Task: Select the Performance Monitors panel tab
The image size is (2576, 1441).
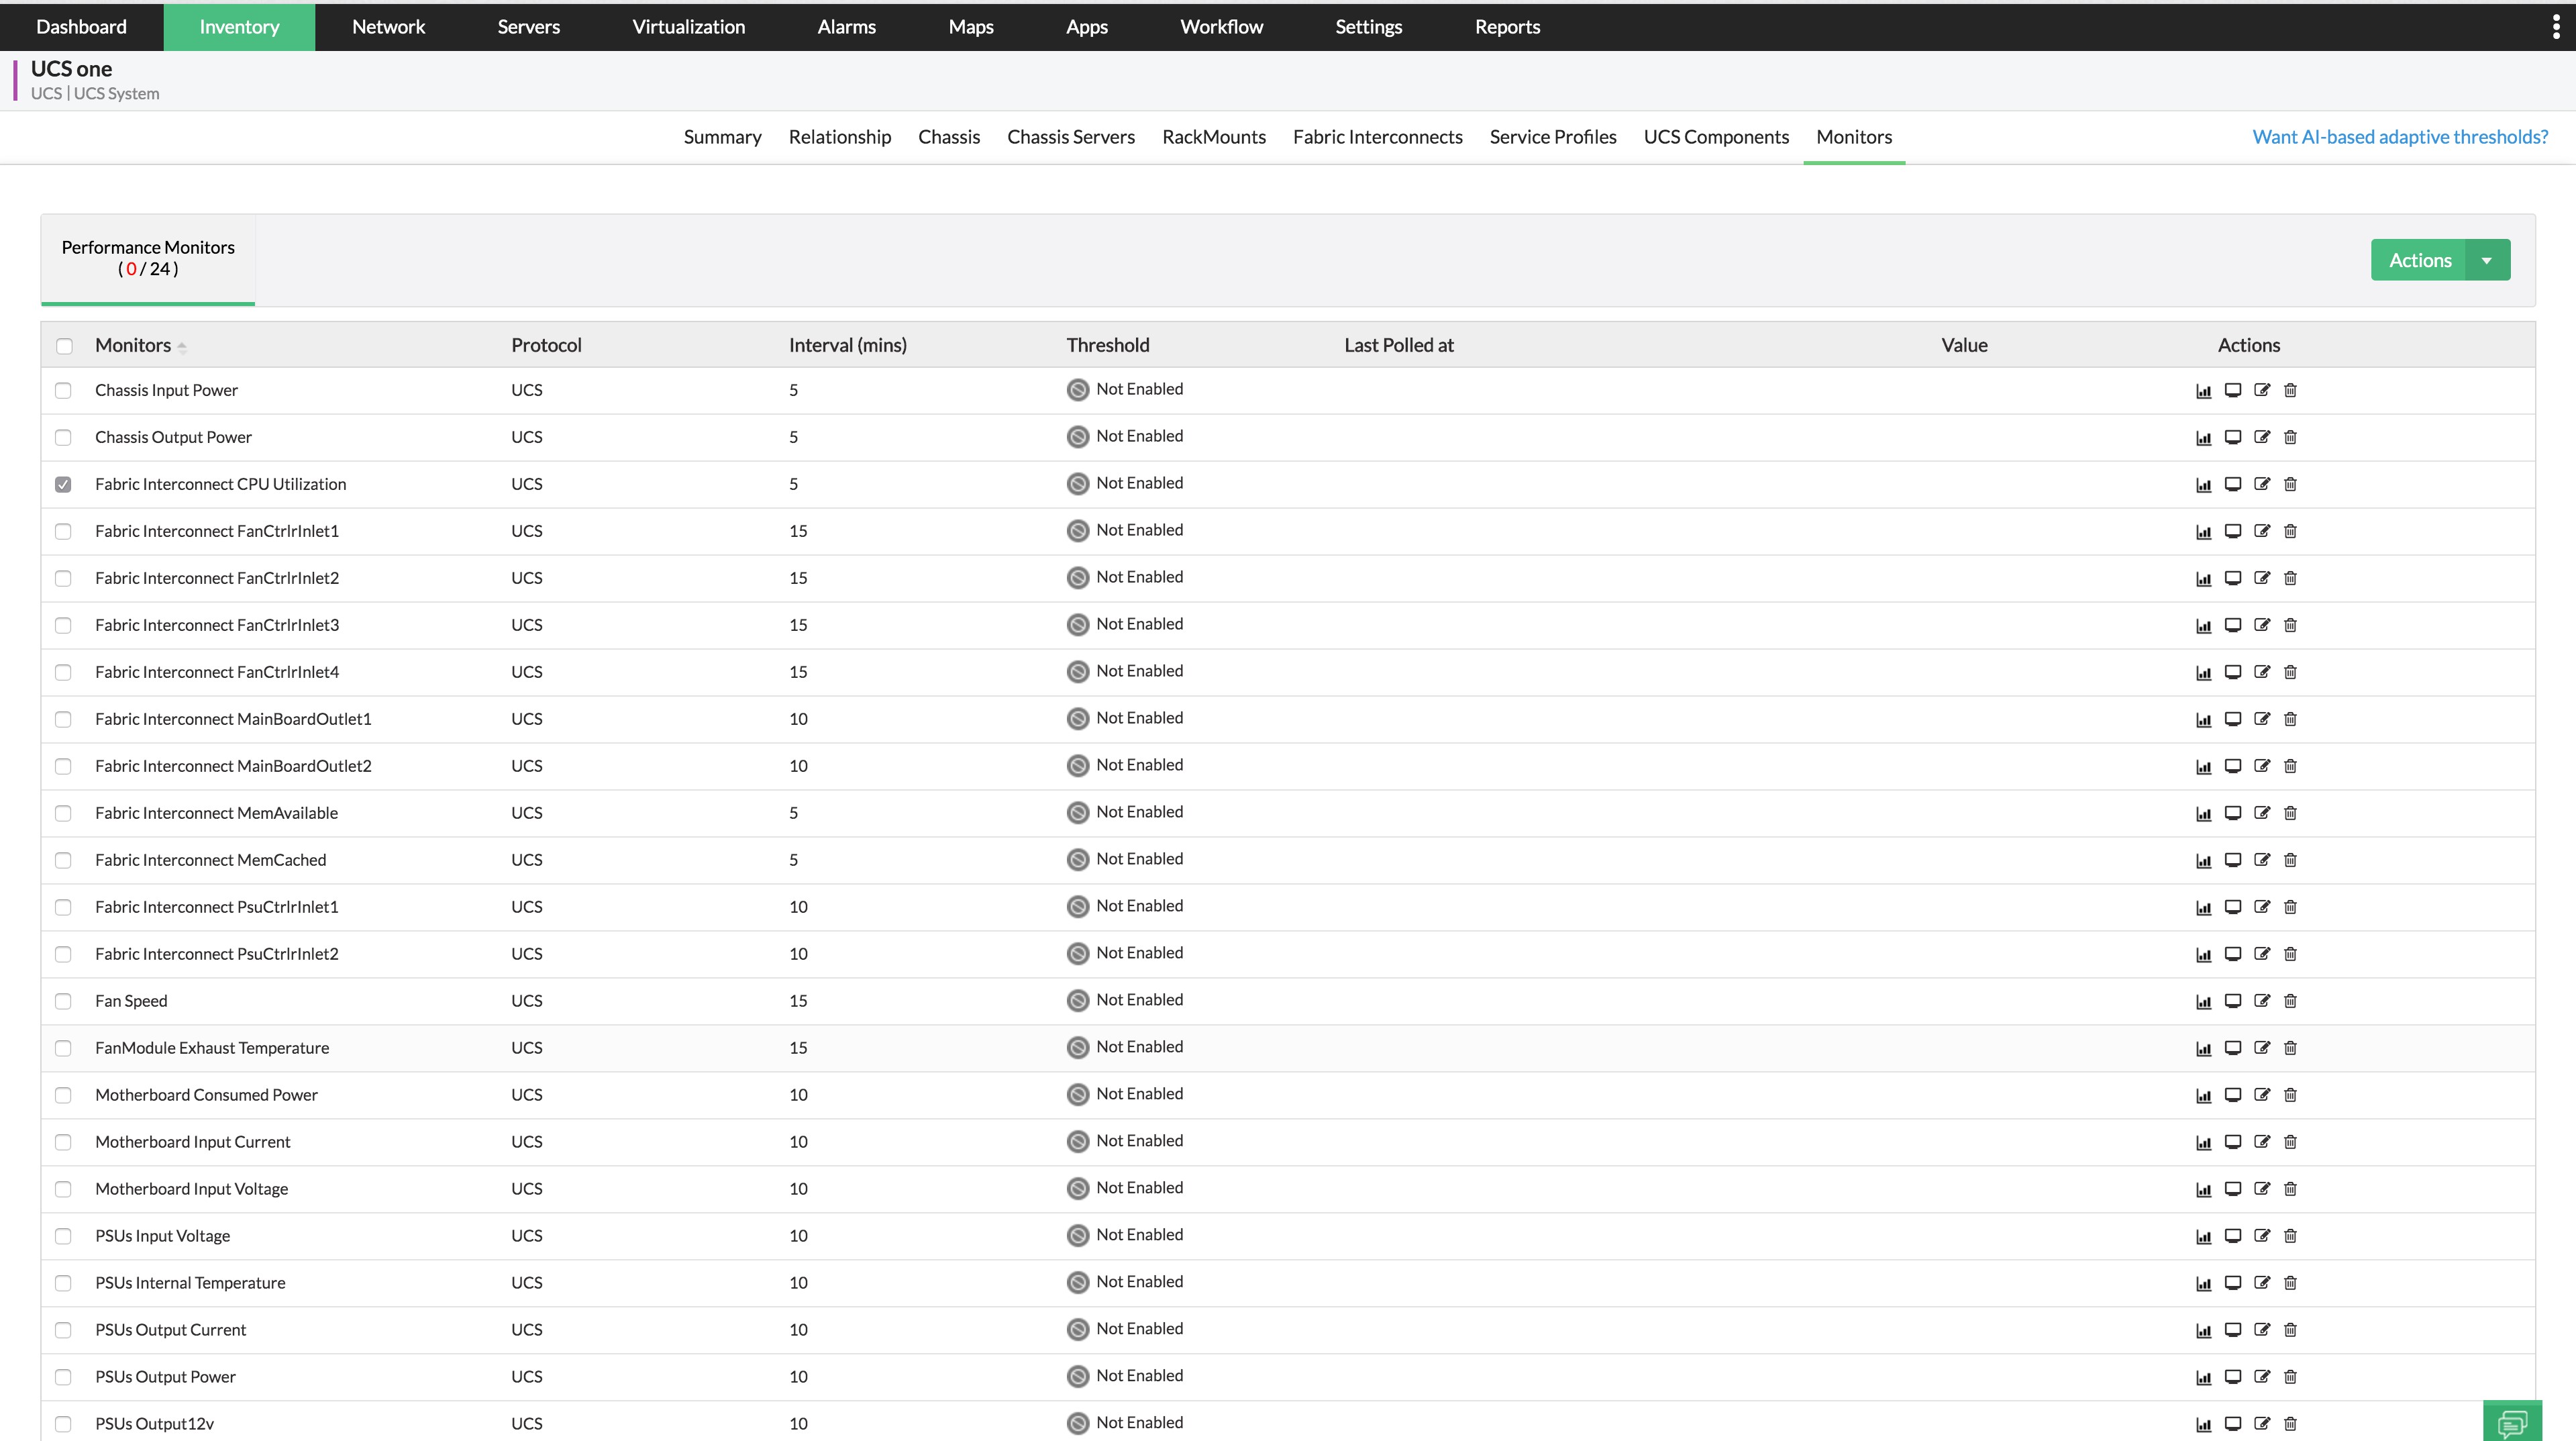Action: coord(148,258)
